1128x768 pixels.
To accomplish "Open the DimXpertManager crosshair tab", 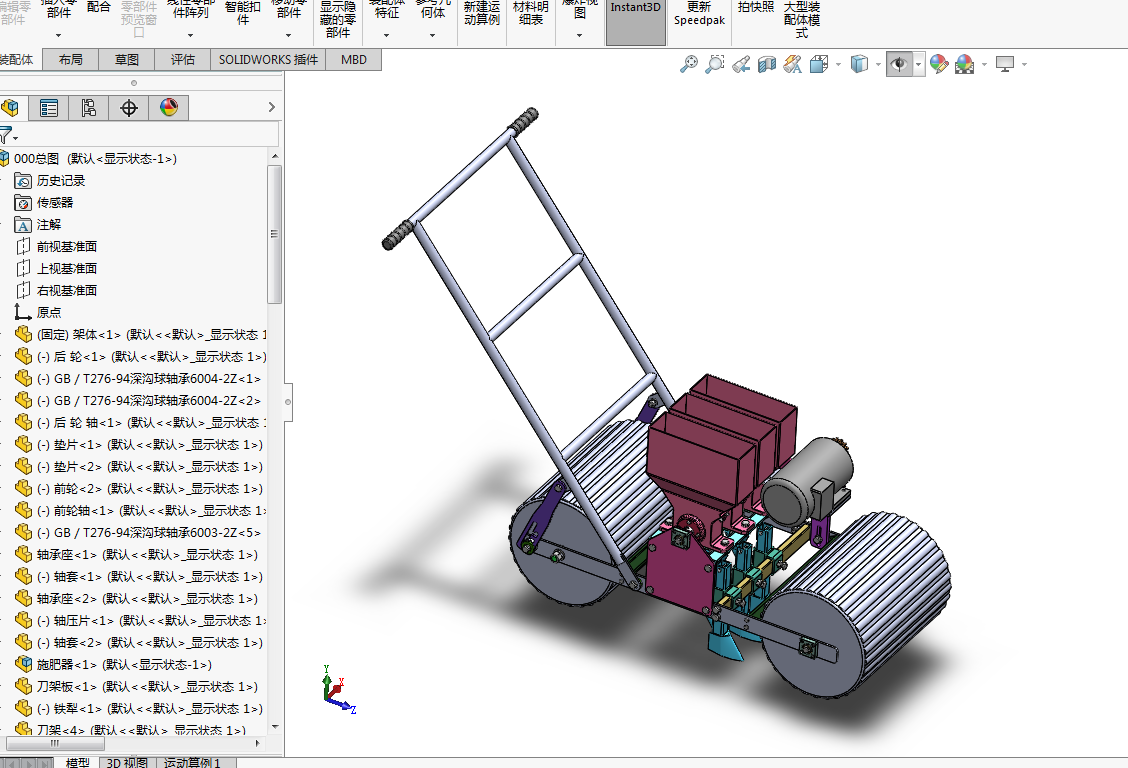I will (129, 108).
